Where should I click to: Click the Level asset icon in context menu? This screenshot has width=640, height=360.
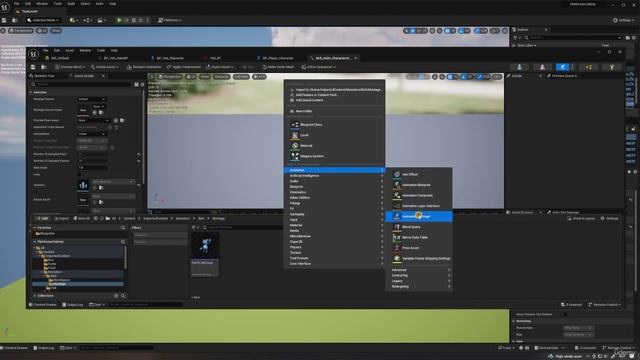pos(295,135)
